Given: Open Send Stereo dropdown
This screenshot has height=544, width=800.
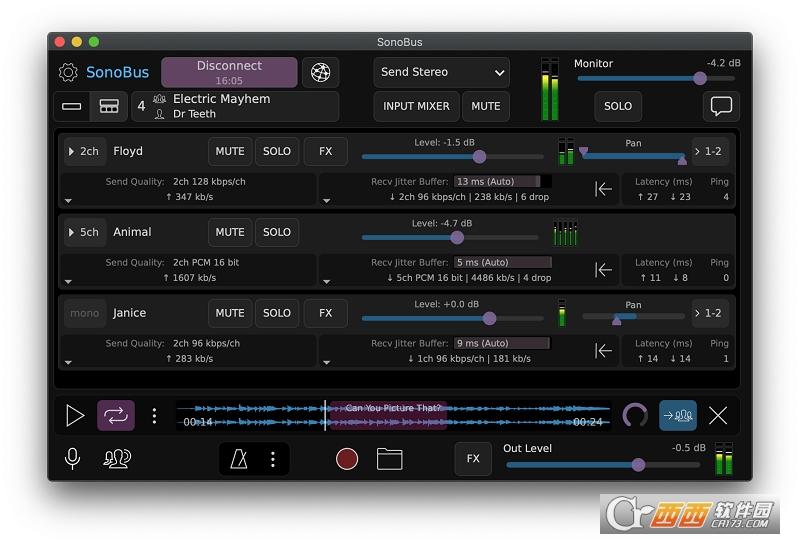Looking at the screenshot, I should click(x=441, y=72).
